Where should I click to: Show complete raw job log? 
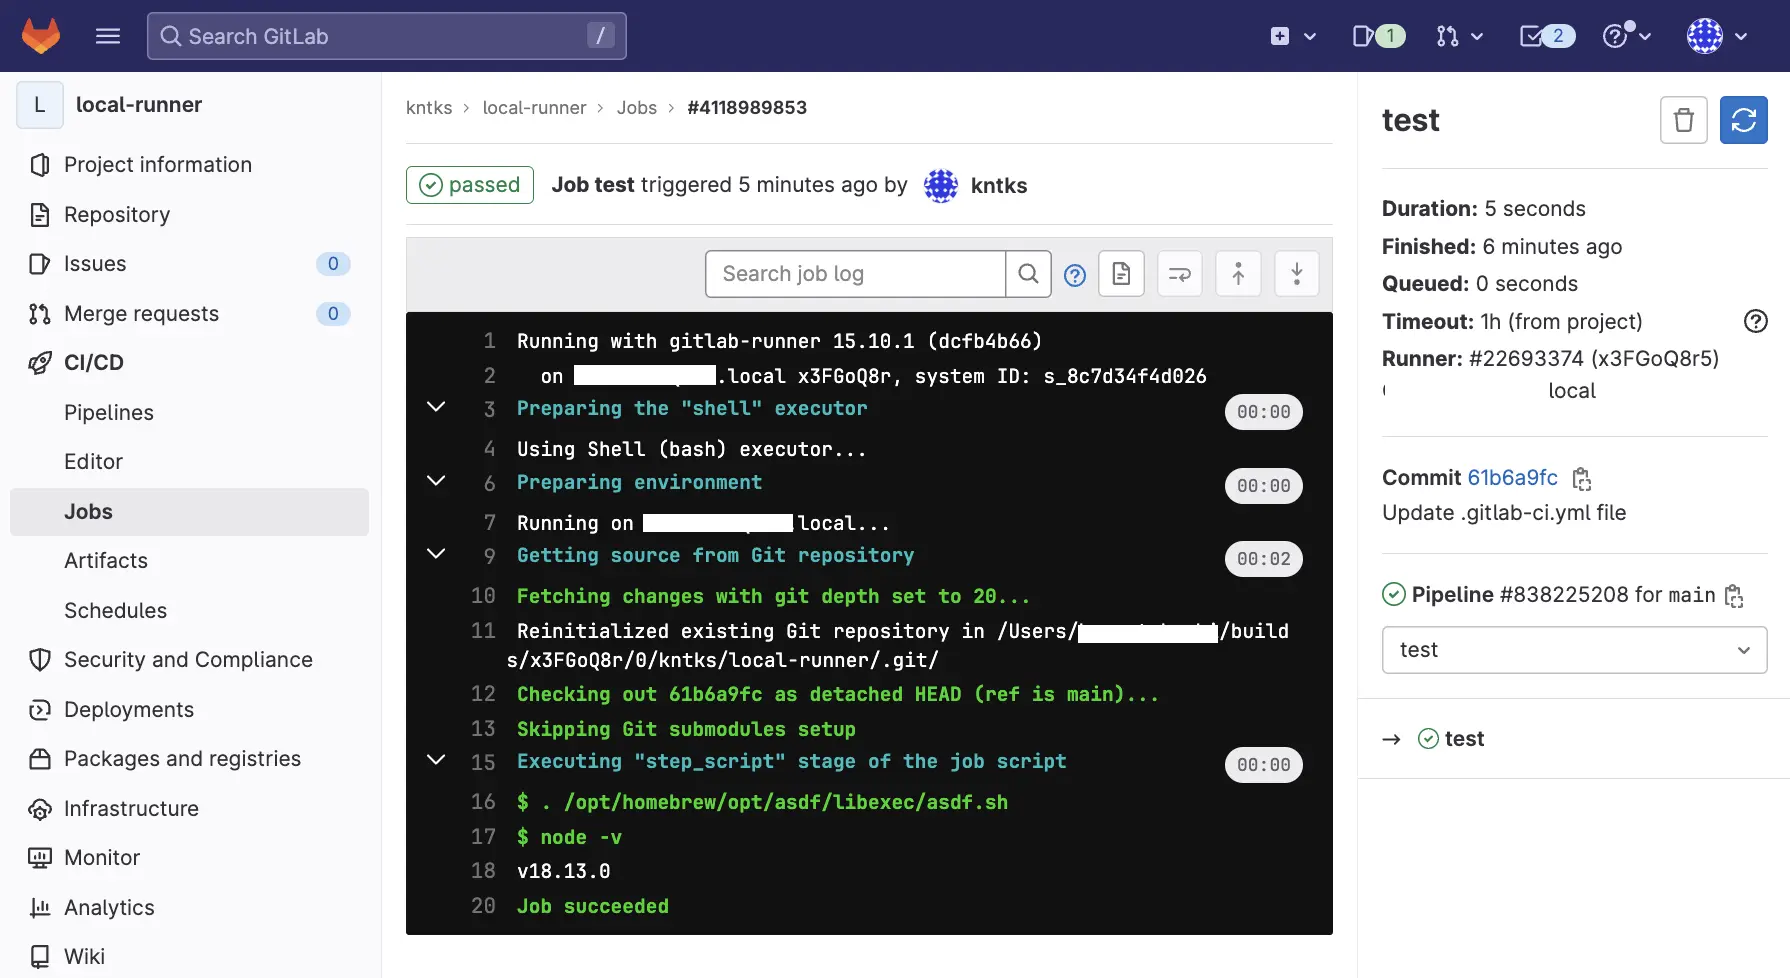point(1121,274)
